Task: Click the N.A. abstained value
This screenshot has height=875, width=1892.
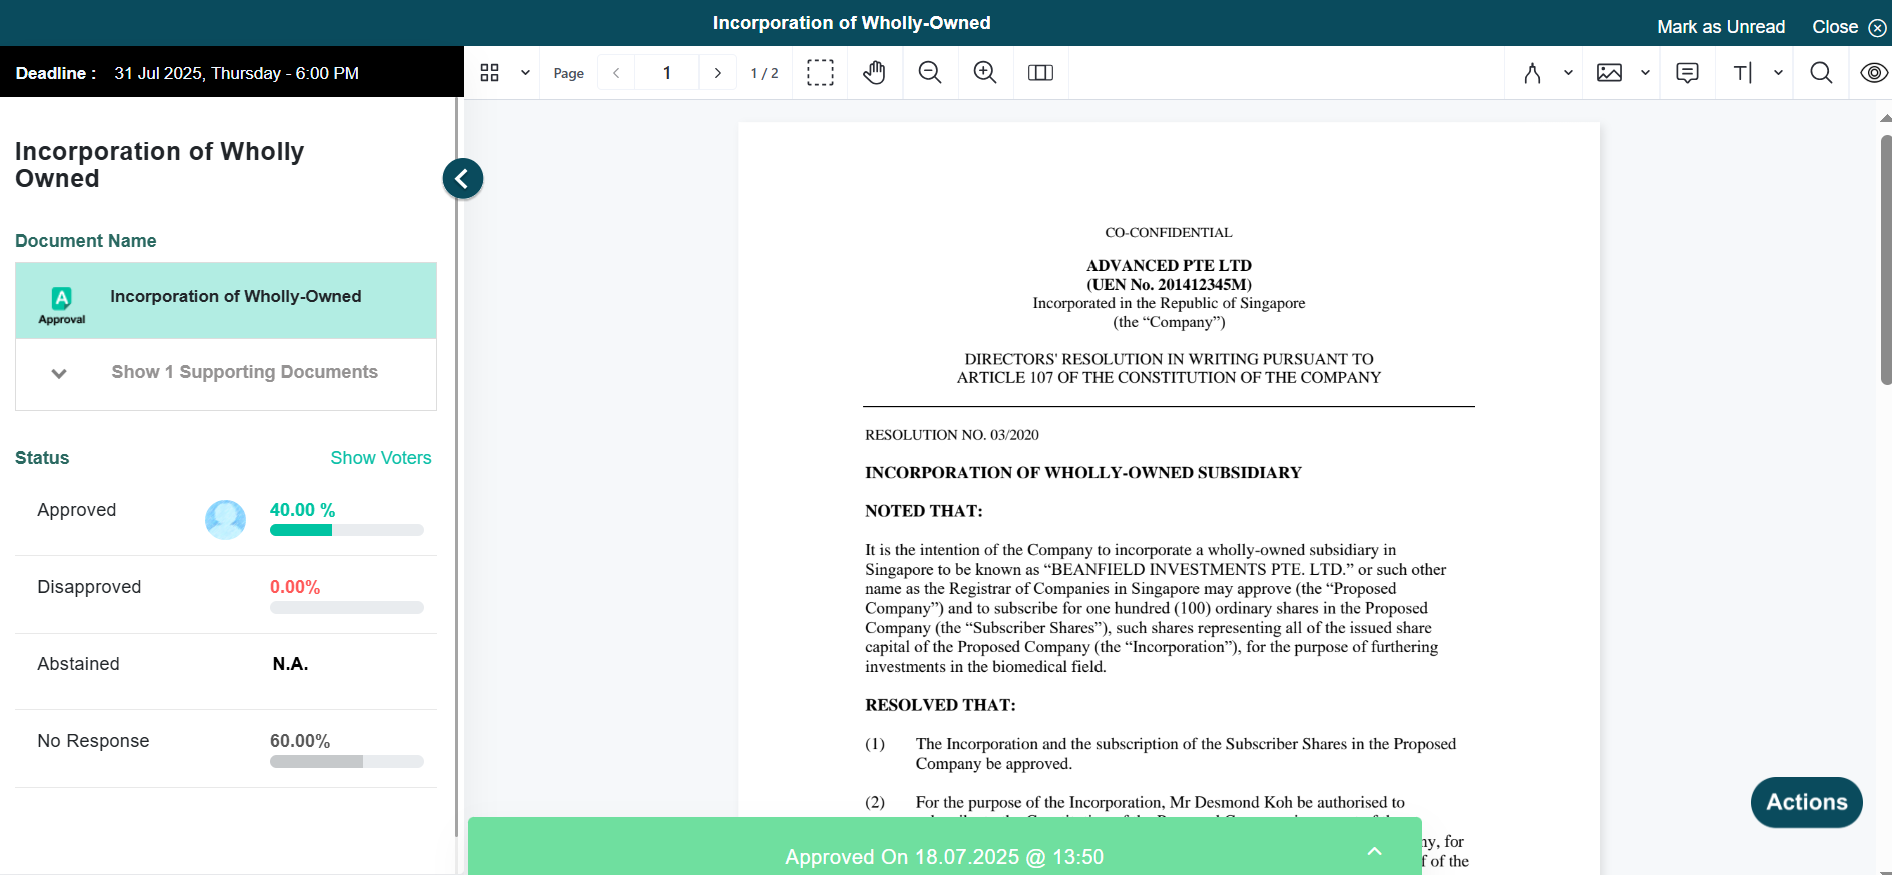Action: [x=290, y=664]
